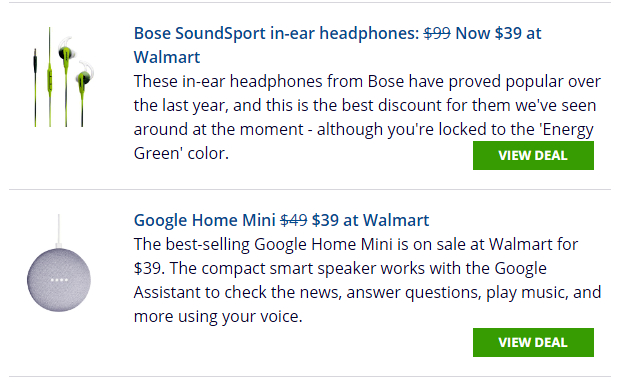Click the four LED dots on the speaker
The height and width of the screenshot is (382, 620).
pos(59,280)
